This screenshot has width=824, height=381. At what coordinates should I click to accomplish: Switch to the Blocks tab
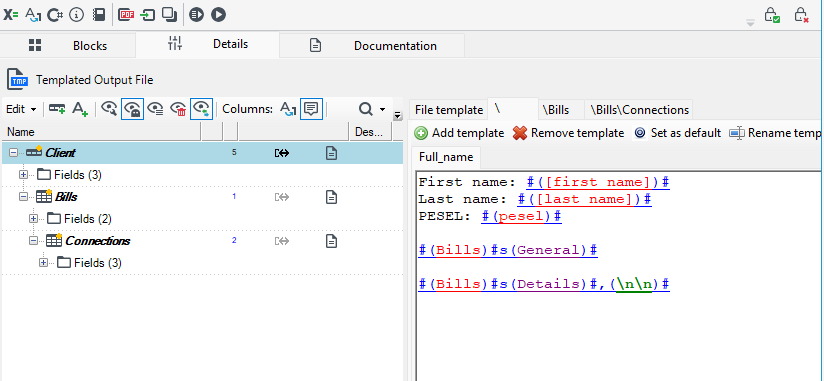coord(68,46)
